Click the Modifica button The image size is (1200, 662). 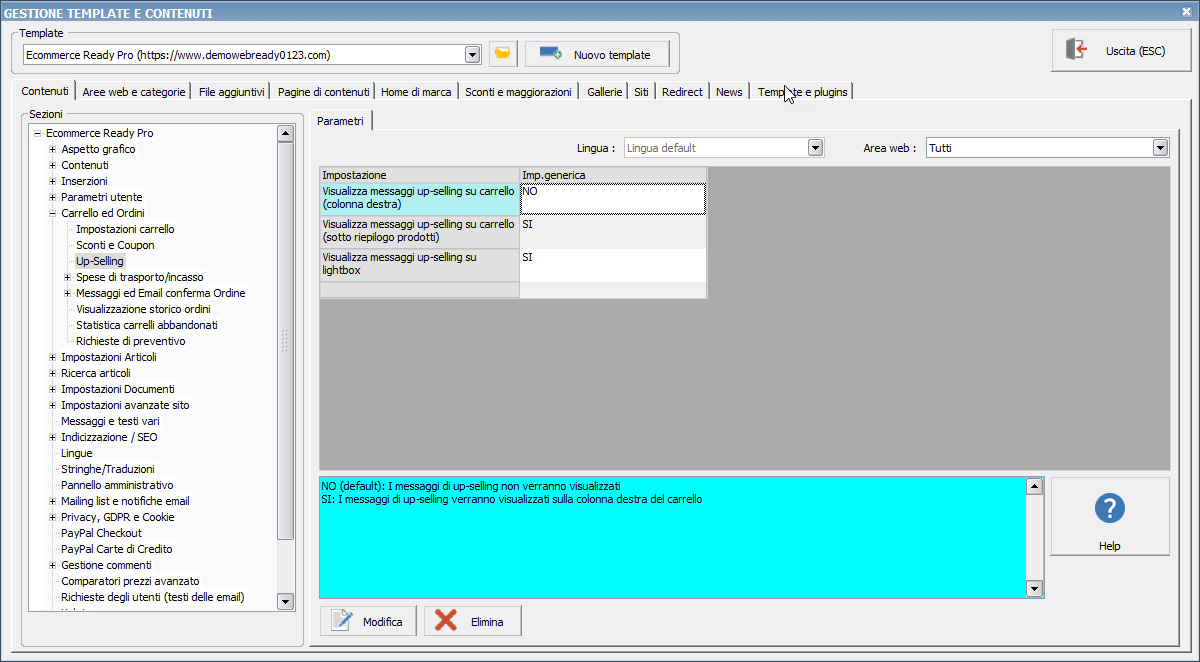(368, 621)
